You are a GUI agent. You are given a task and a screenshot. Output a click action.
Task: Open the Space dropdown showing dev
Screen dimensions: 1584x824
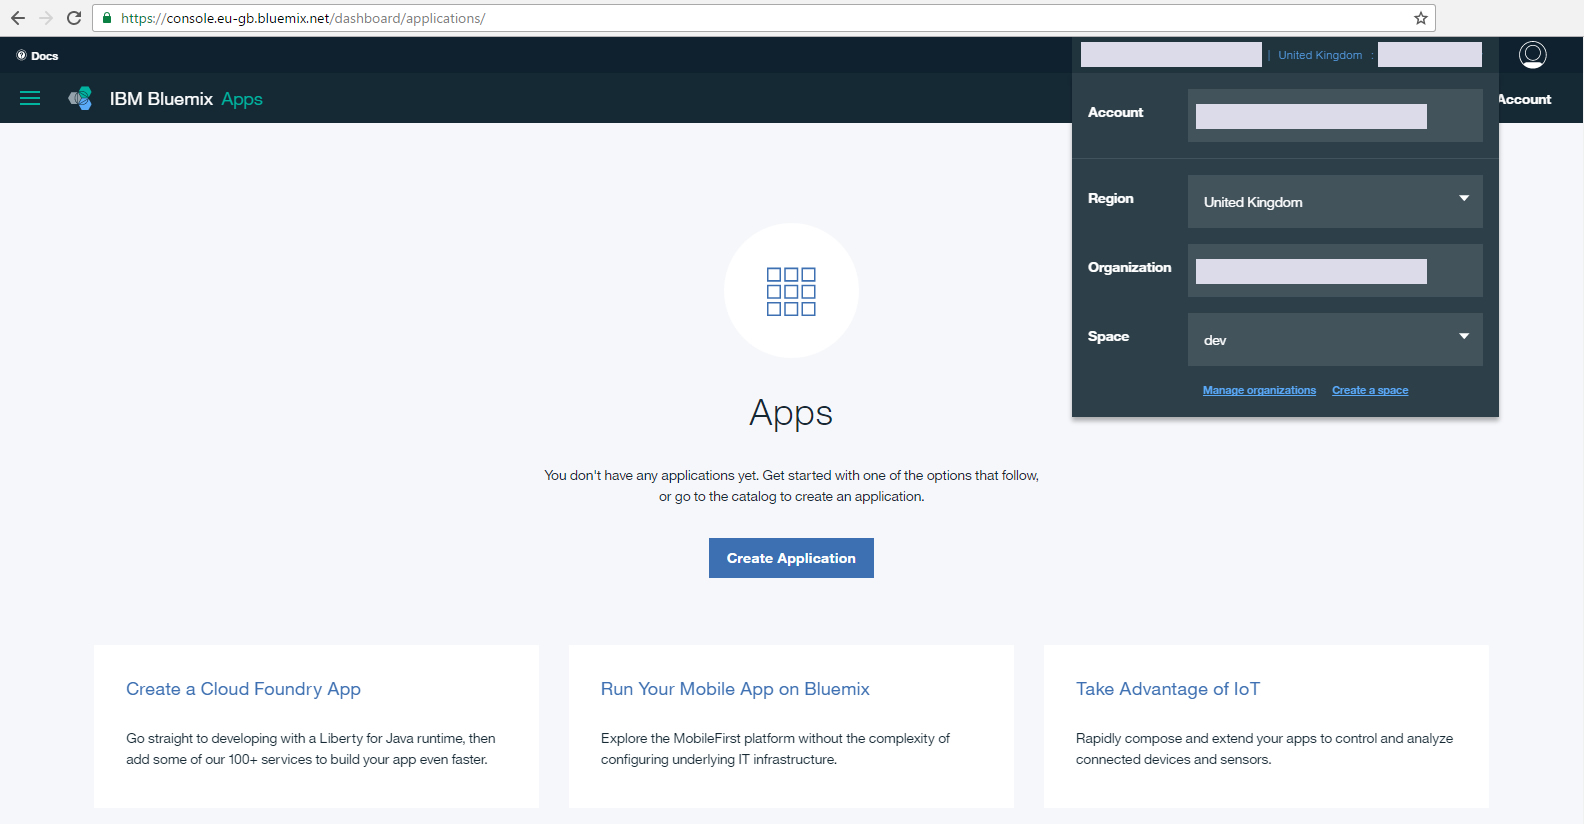pos(1335,340)
